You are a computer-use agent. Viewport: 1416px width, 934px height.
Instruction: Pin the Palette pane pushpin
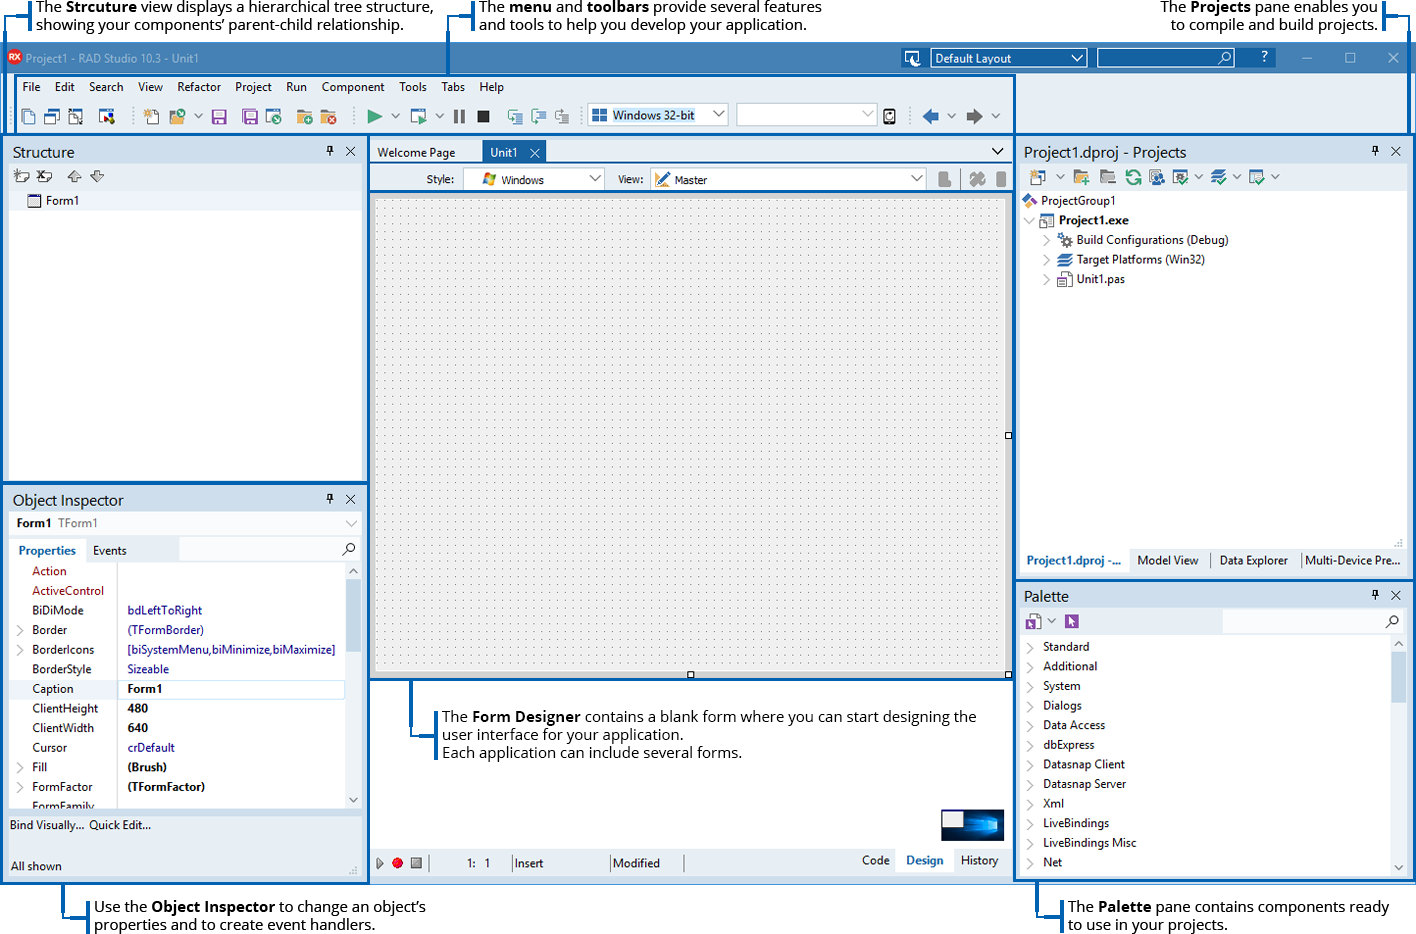(1375, 595)
